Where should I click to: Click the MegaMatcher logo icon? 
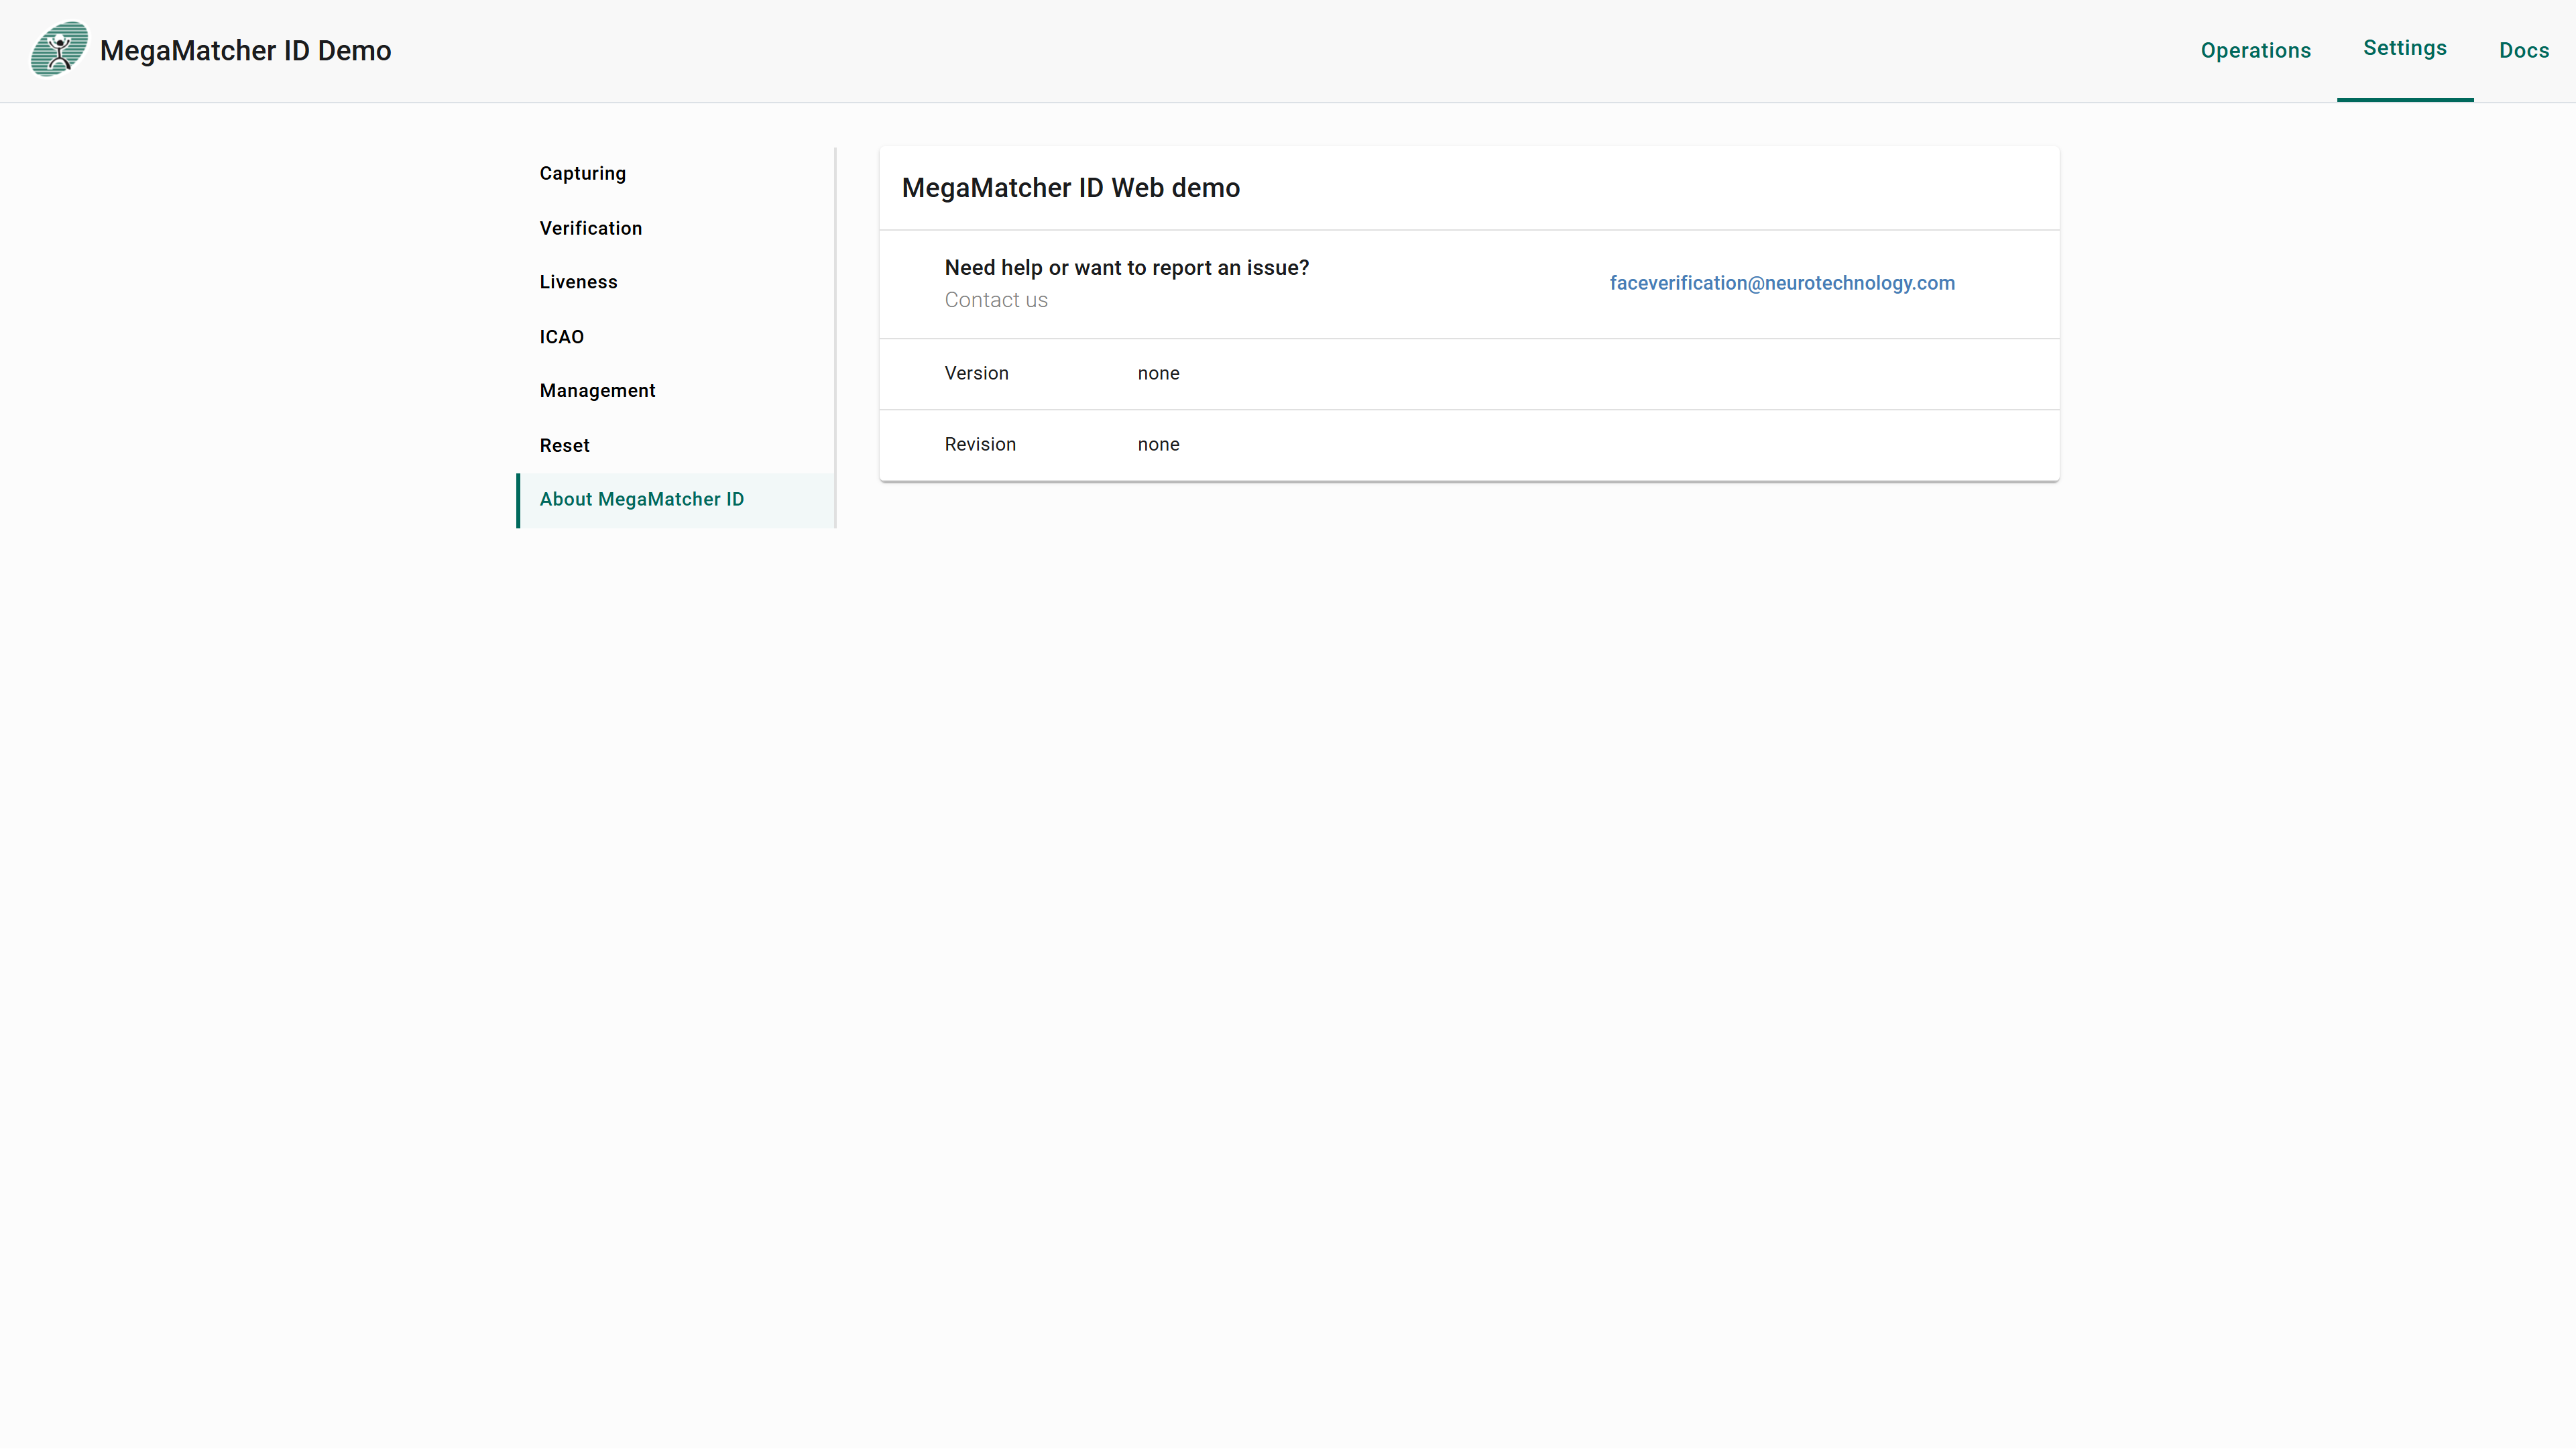59,50
